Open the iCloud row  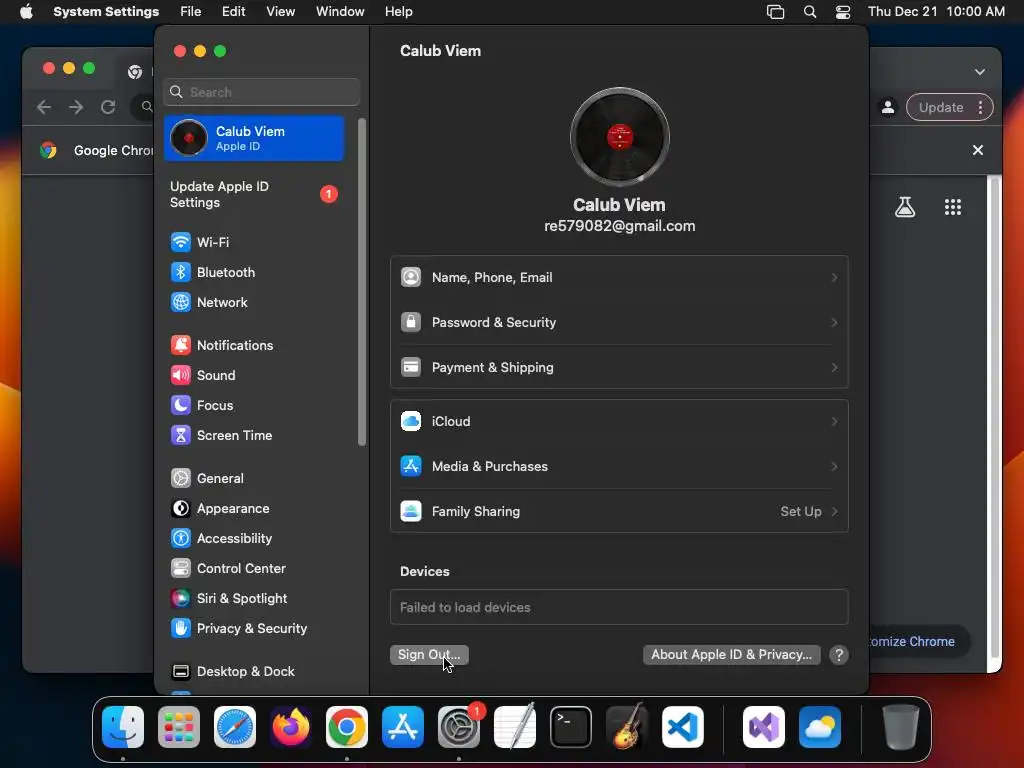(x=619, y=422)
